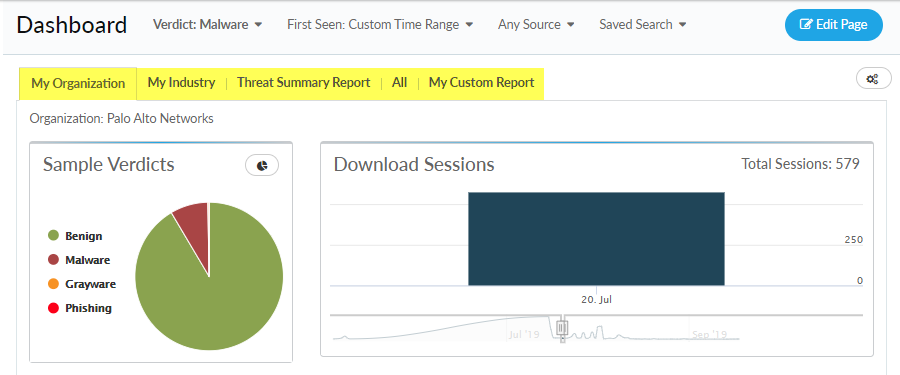Open the First Seen: Custom Time Range dropdown
Viewport: 900px width, 375px height.
(x=380, y=25)
